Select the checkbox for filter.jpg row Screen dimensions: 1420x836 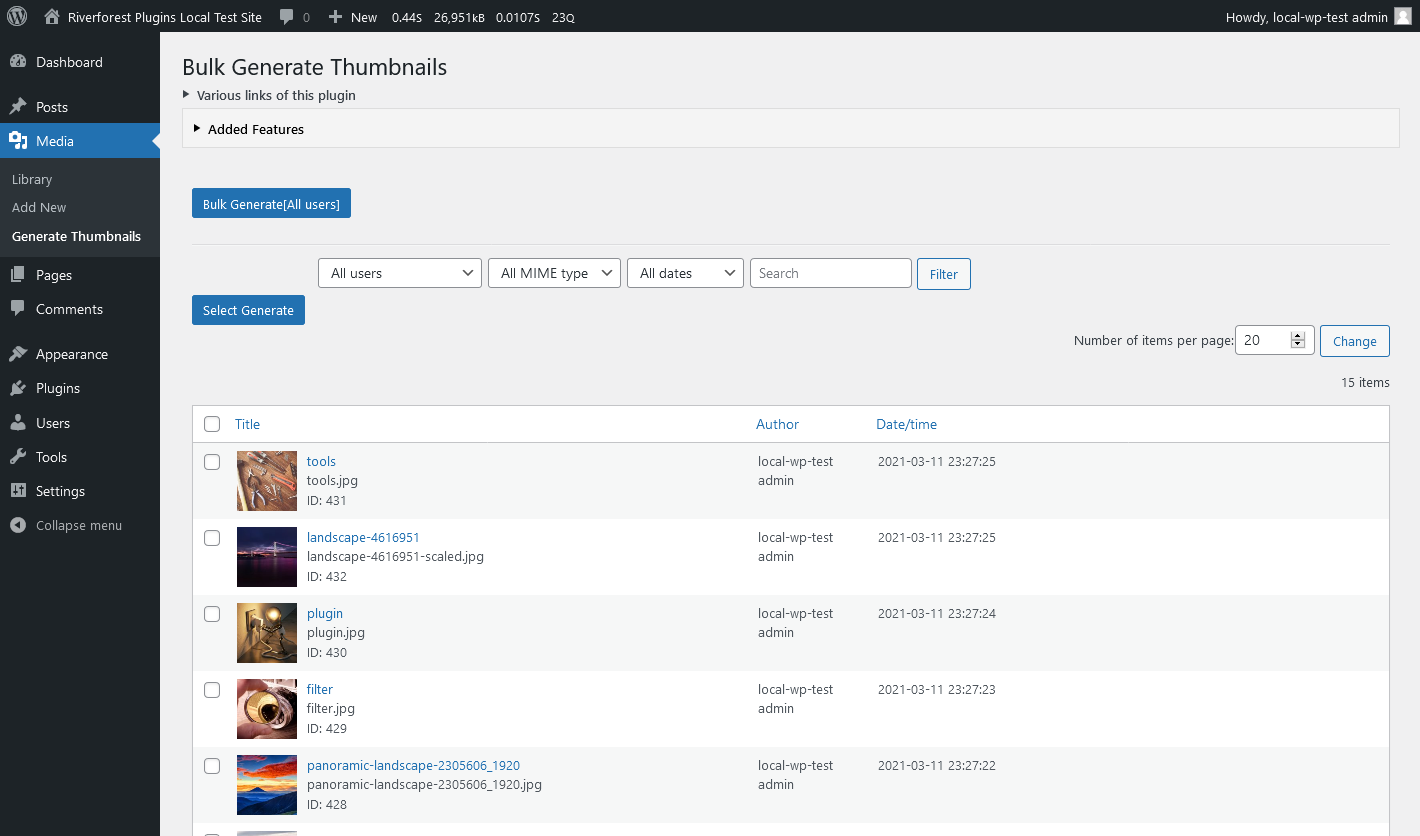pos(212,690)
